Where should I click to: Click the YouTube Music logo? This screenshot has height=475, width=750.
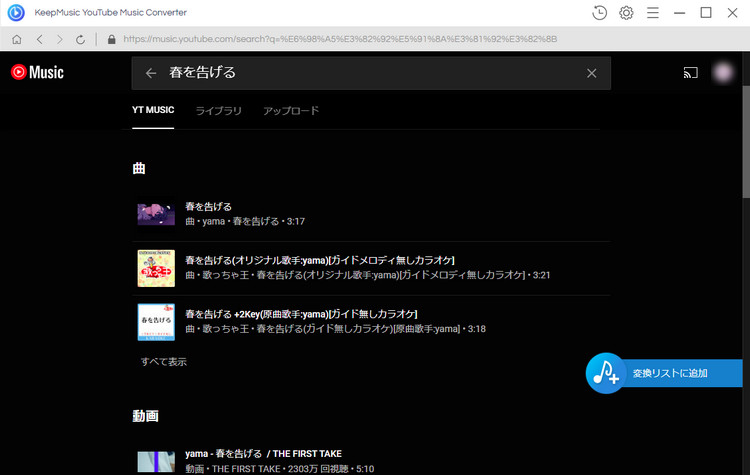pyautogui.click(x=37, y=72)
